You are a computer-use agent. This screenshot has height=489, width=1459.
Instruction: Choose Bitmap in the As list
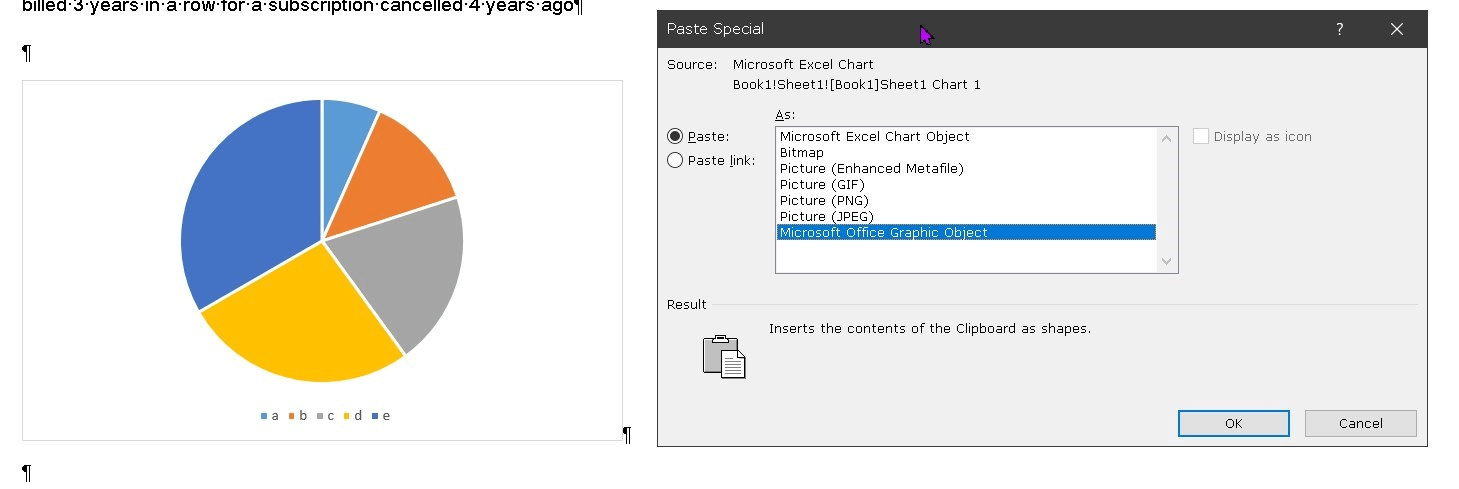tap(802, 153)
